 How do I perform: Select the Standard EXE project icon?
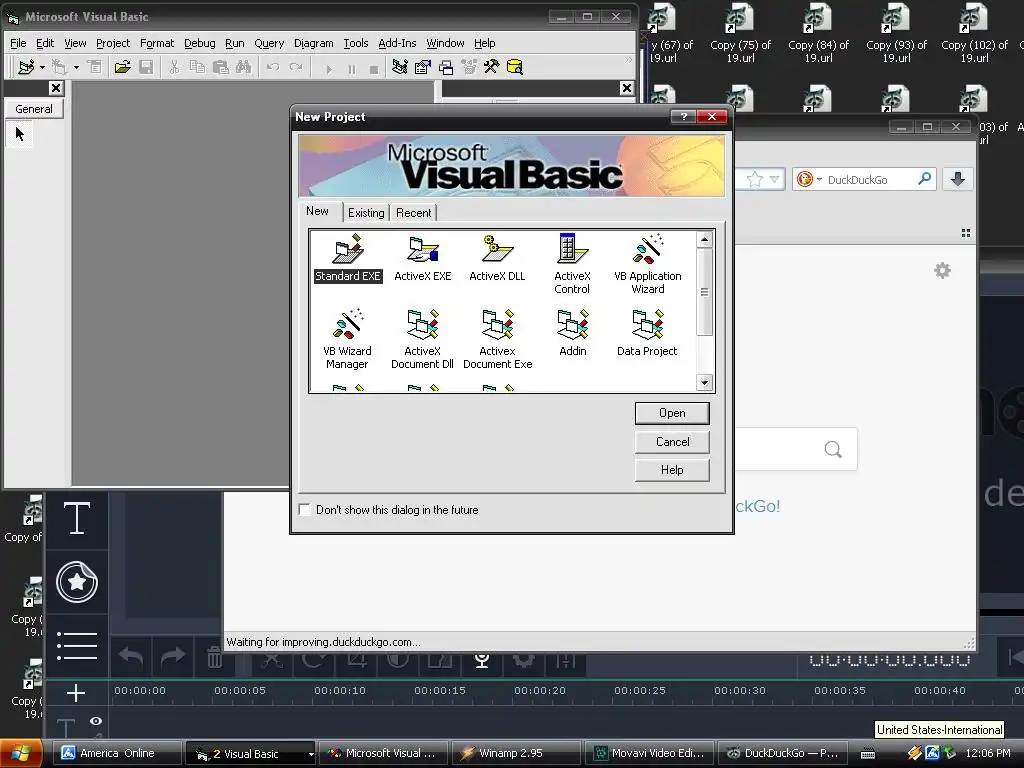(x=347, y=249)
